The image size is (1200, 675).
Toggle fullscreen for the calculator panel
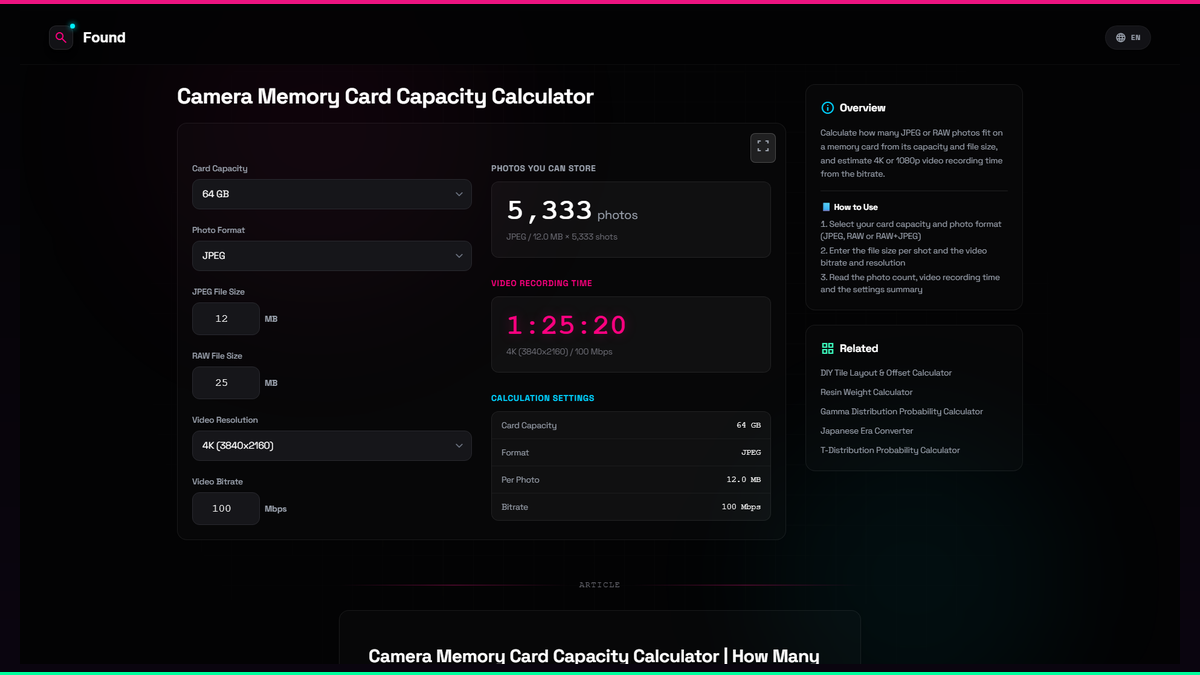pos(763,147)
